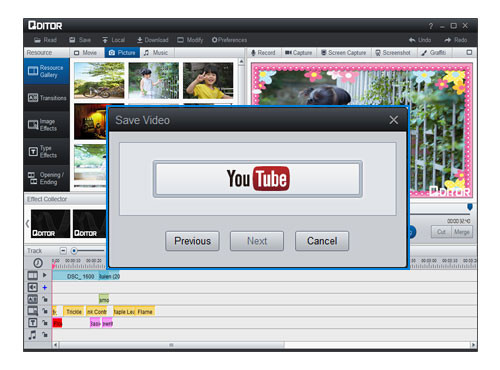The height and width of the screenshot is (370, 500).
Task: Select the girl by fence thumbnail
Action: coord(154,80)
